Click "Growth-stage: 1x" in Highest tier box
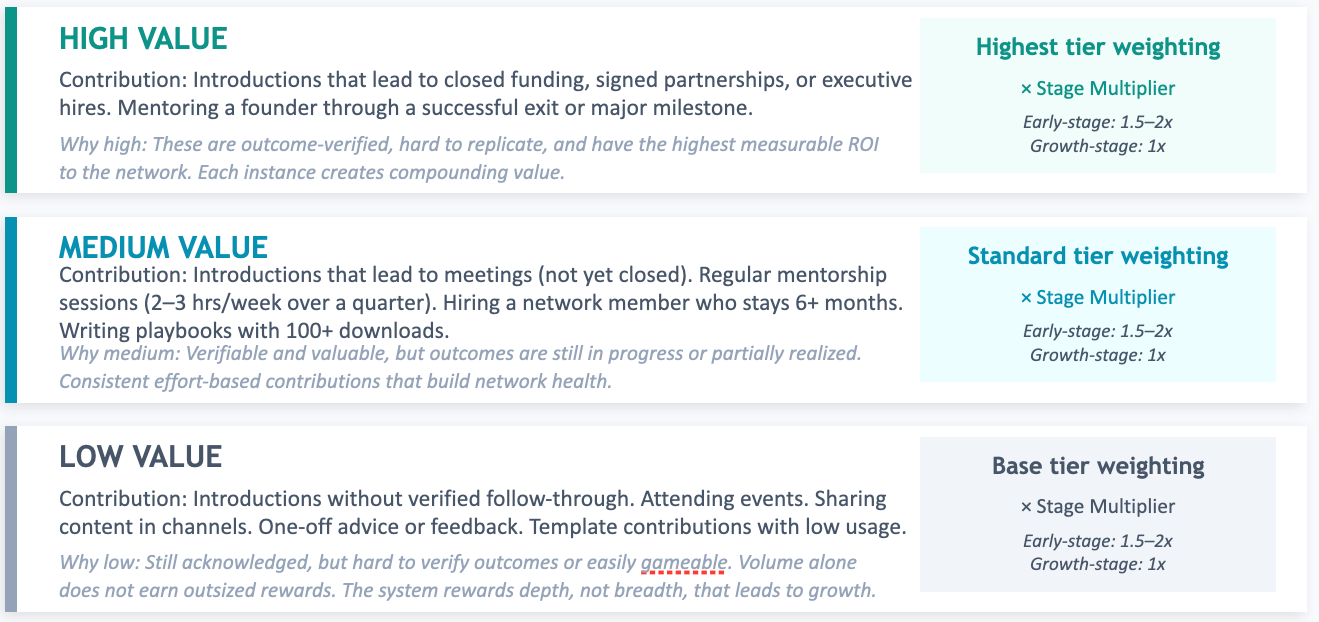1319x622 pixels. pos(1097,146)
